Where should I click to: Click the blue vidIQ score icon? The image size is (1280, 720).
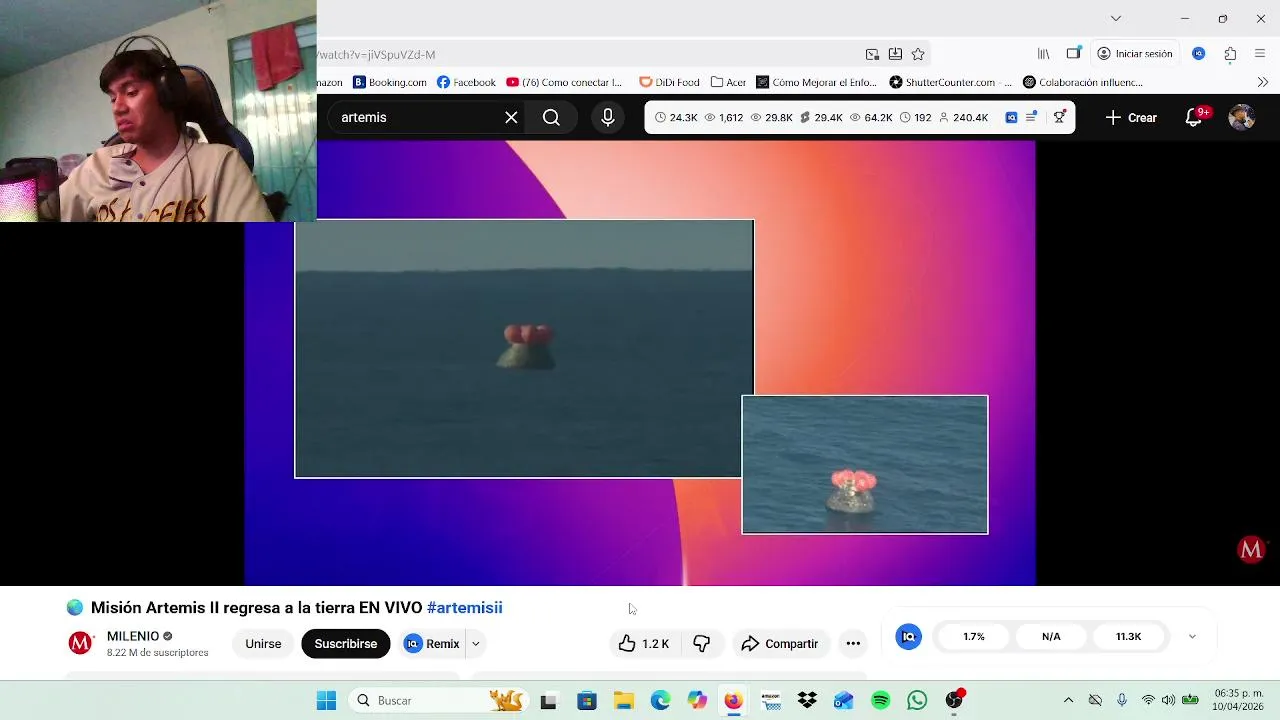[x=908, y=637]
